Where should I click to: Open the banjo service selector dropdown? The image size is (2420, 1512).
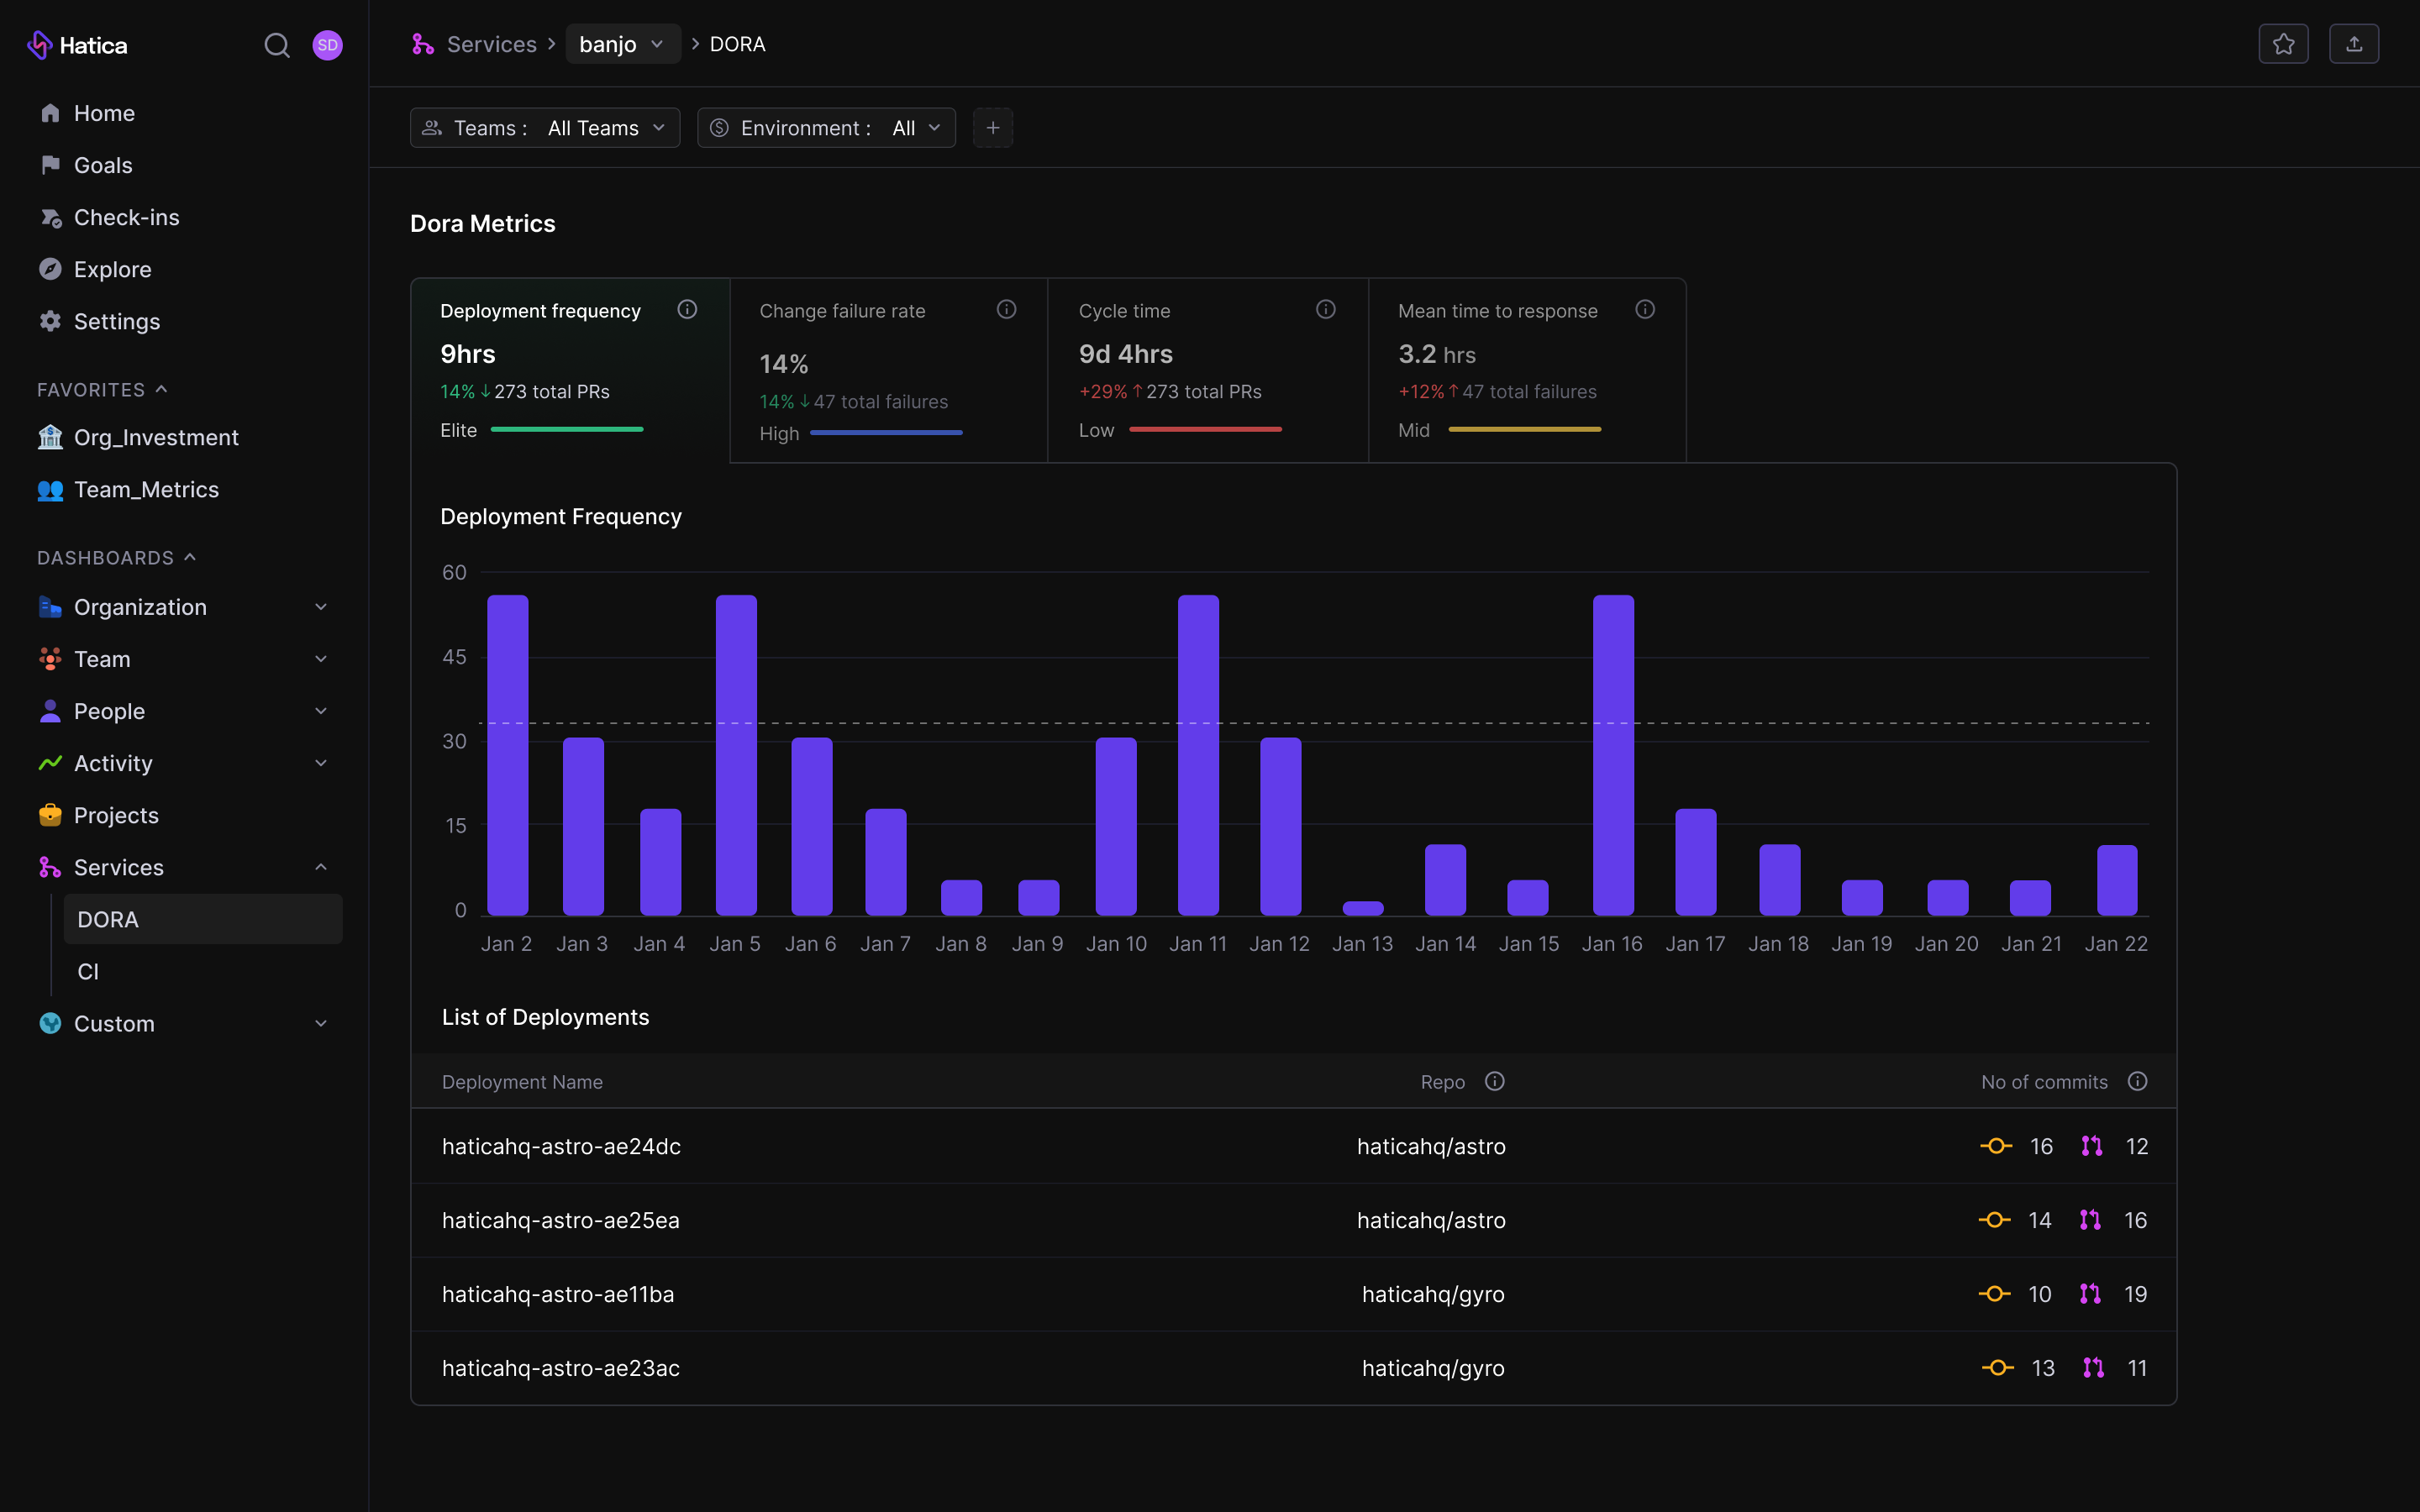tap(622, 44)
